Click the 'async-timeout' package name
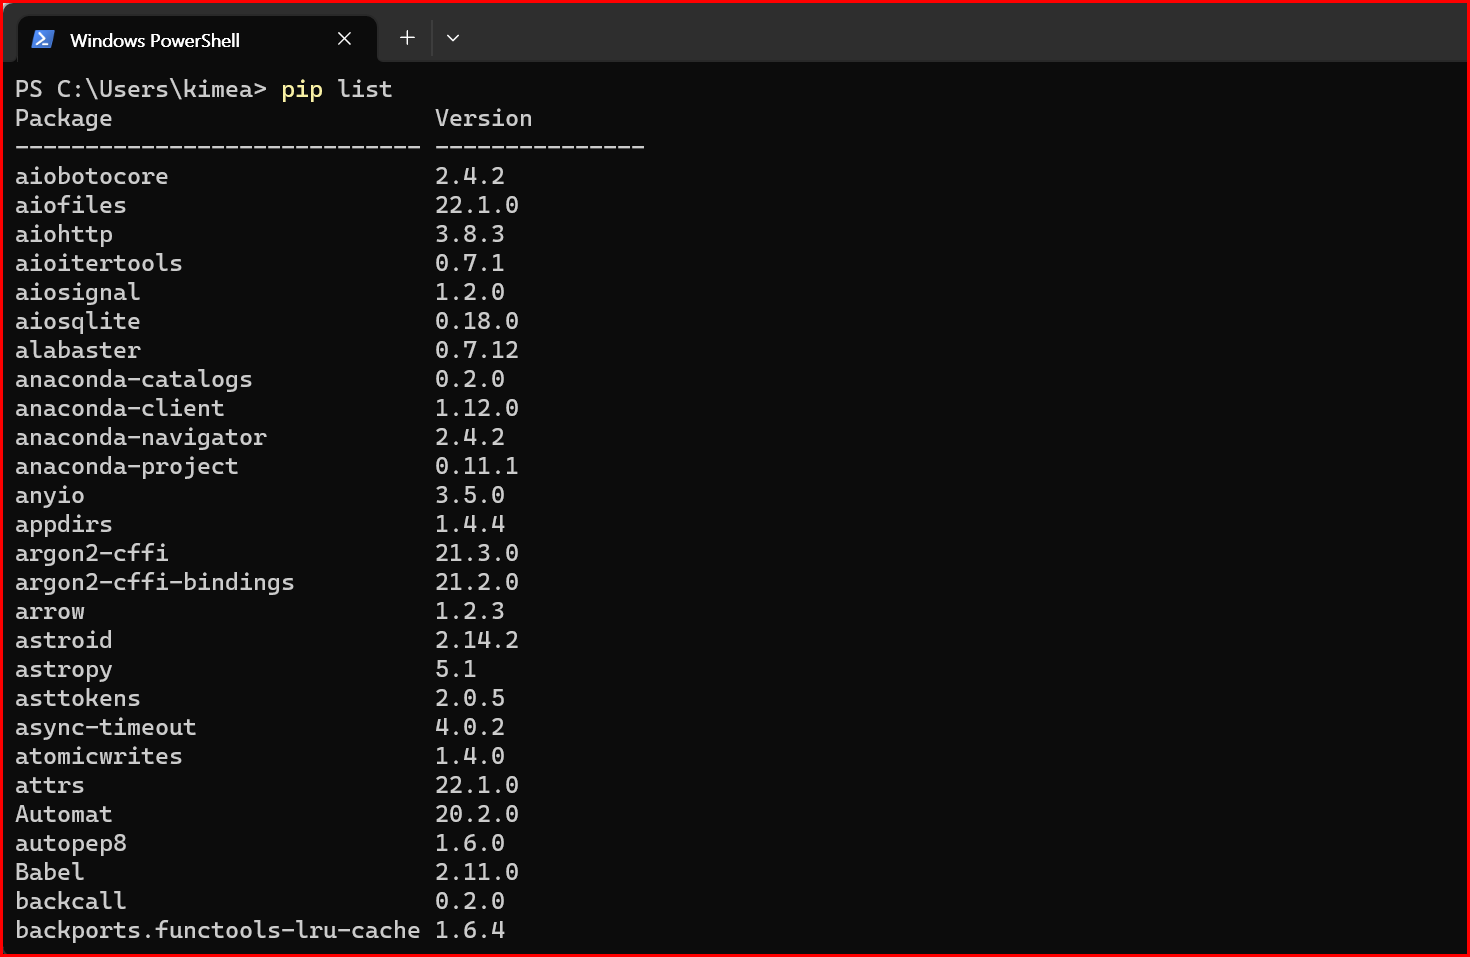1470x957 pixels. pyautogui.click(x=105, y=728)
